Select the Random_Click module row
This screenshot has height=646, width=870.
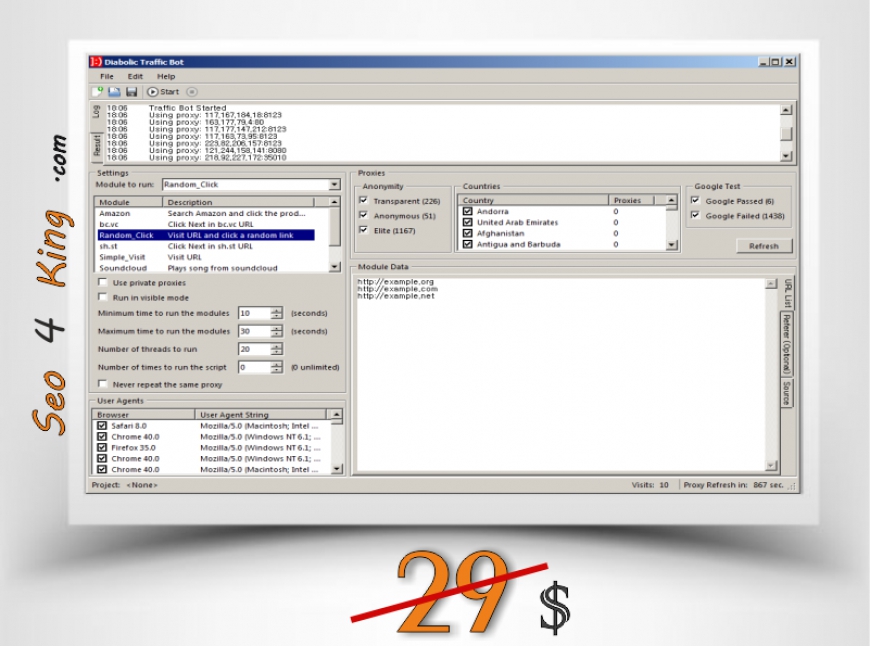(x=206, y=235)
